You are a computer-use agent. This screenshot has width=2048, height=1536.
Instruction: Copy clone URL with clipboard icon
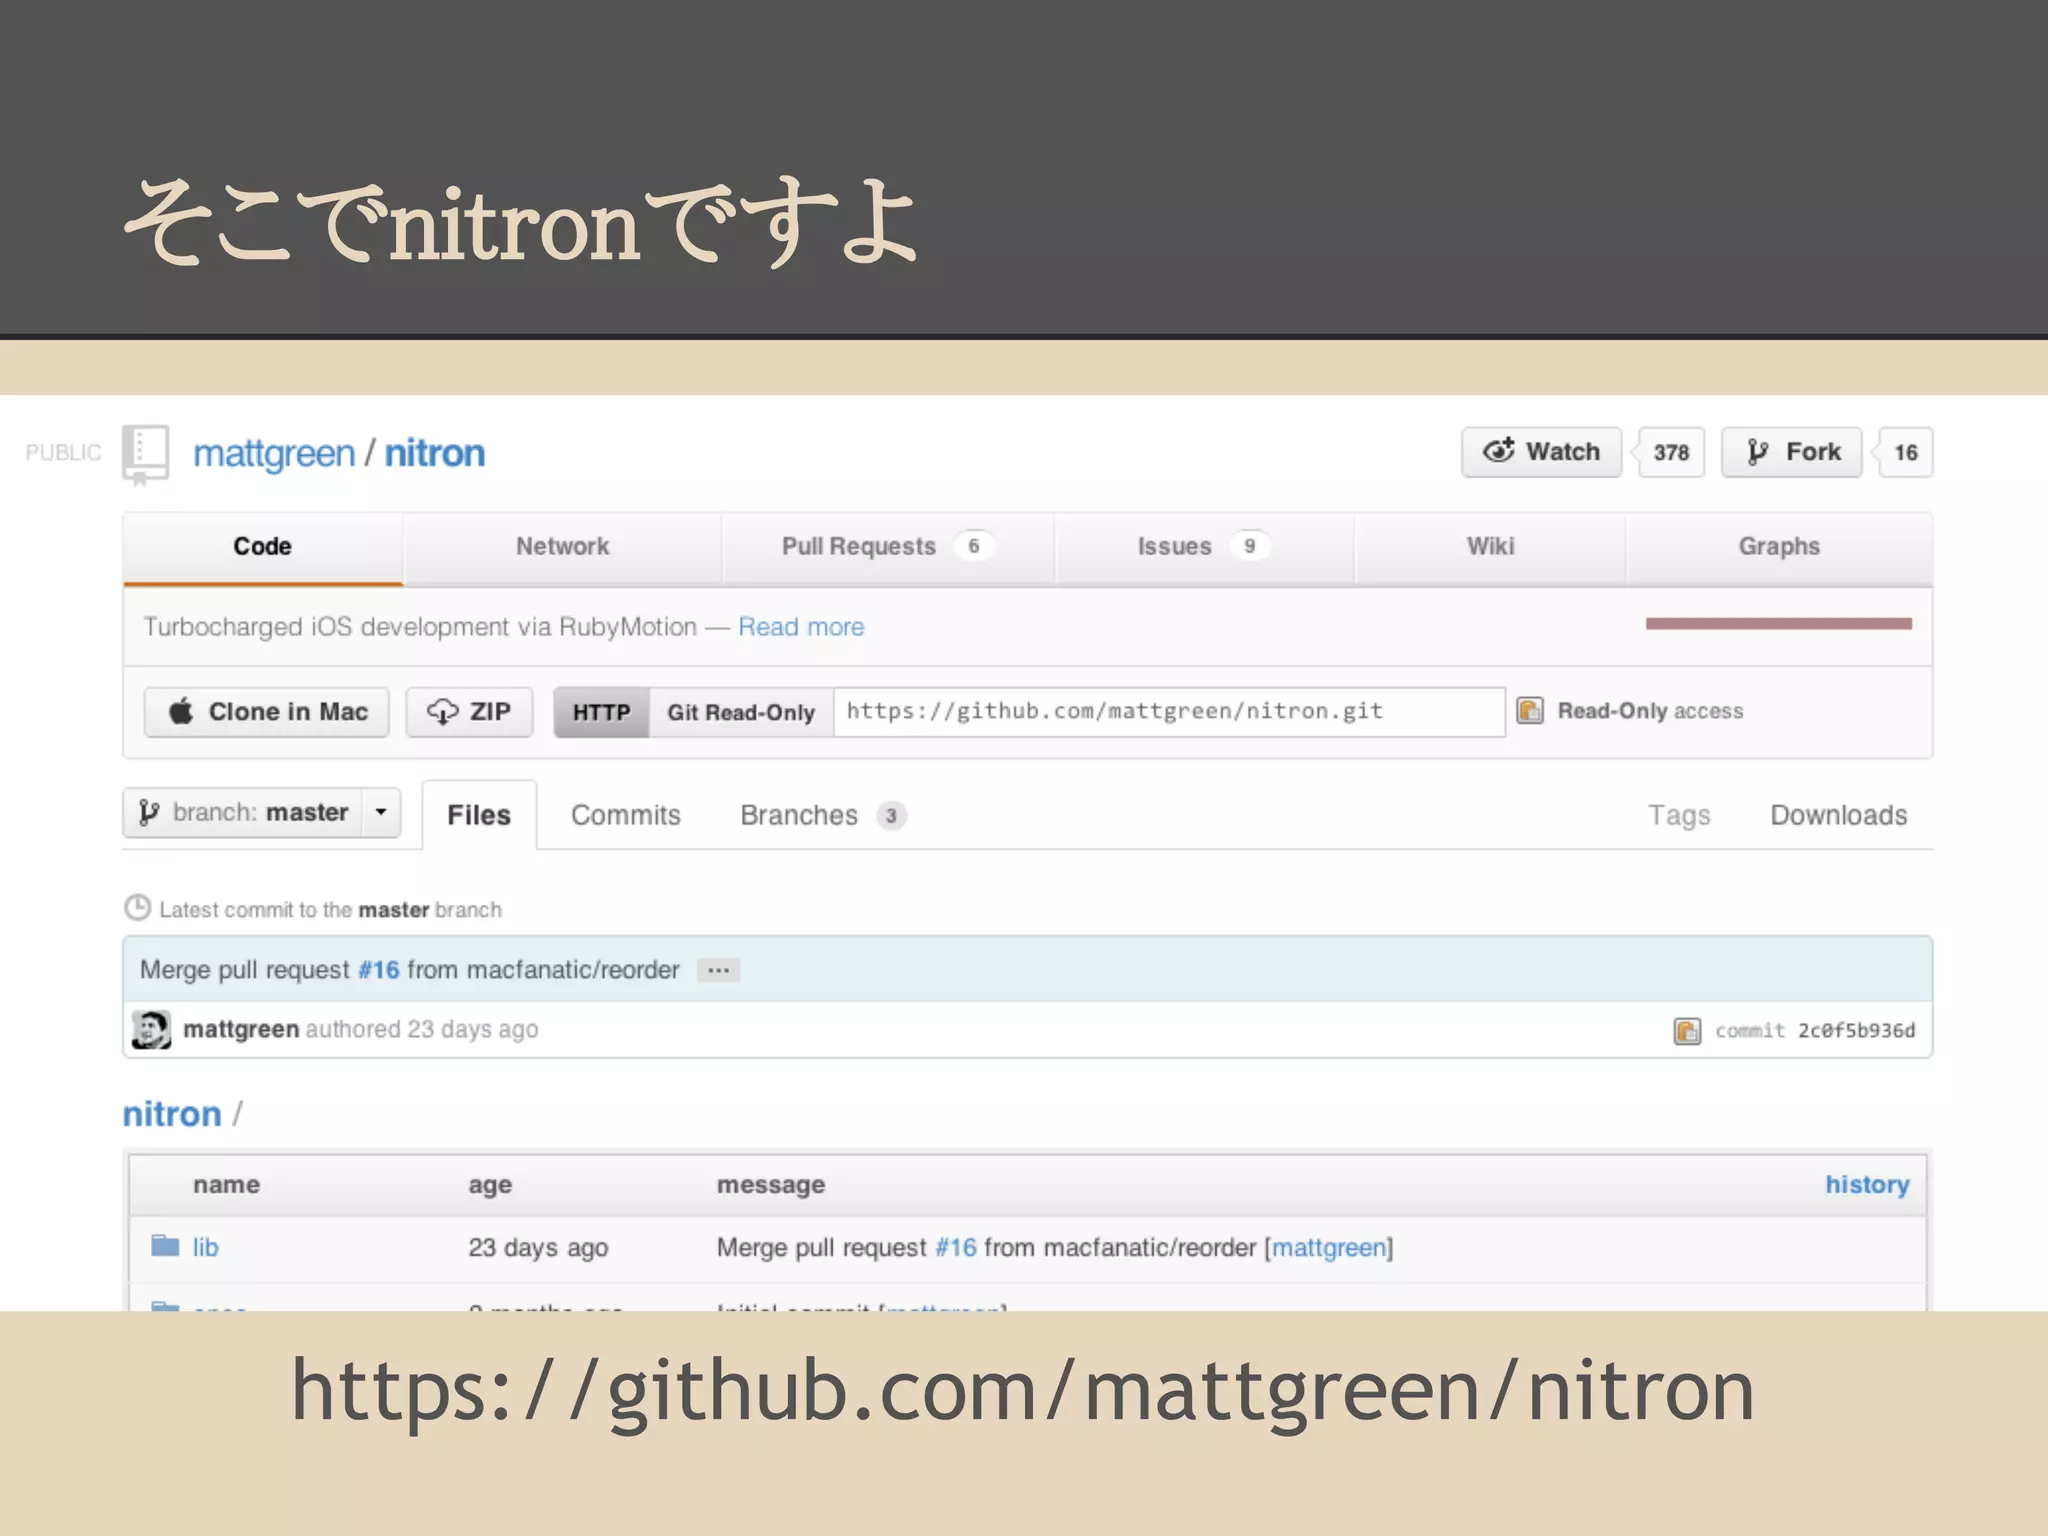(1530, 711)
